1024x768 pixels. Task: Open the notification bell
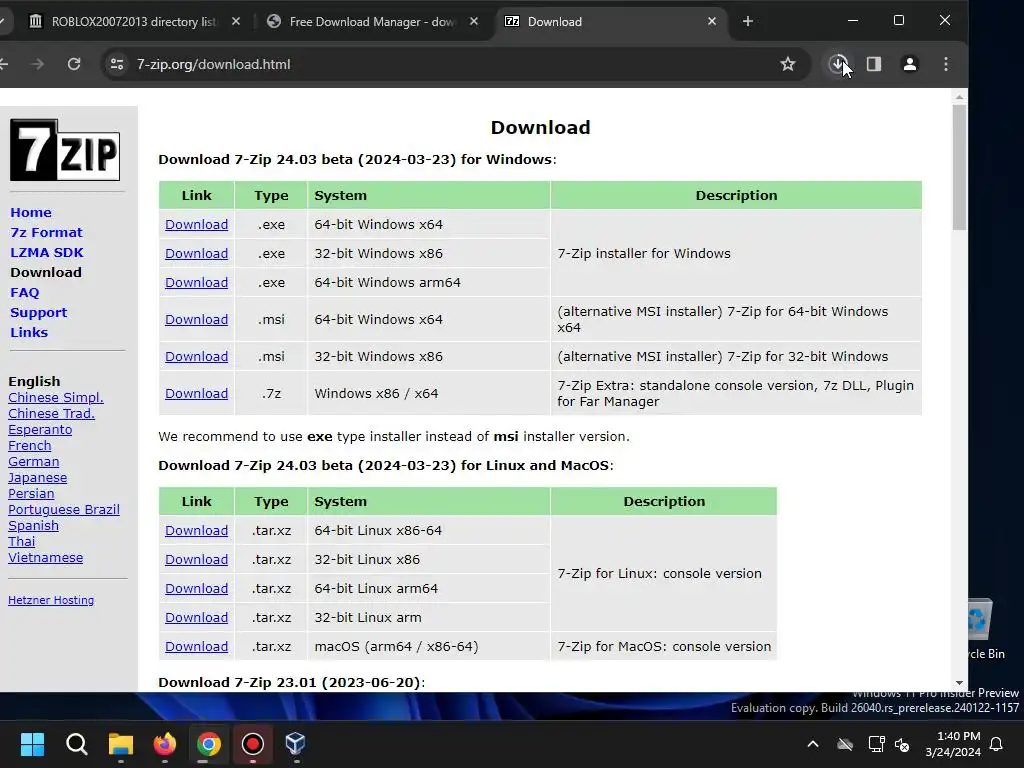997,744
